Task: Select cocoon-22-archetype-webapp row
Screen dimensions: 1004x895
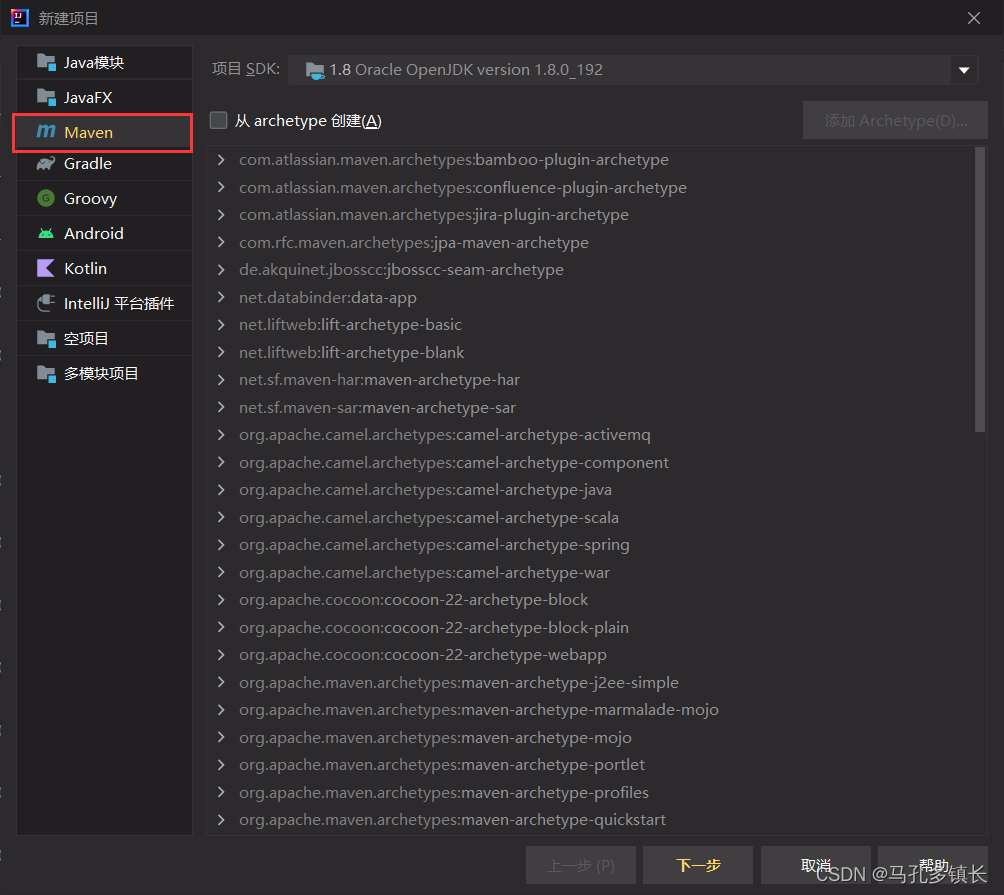Action: [x=590, y=655]
